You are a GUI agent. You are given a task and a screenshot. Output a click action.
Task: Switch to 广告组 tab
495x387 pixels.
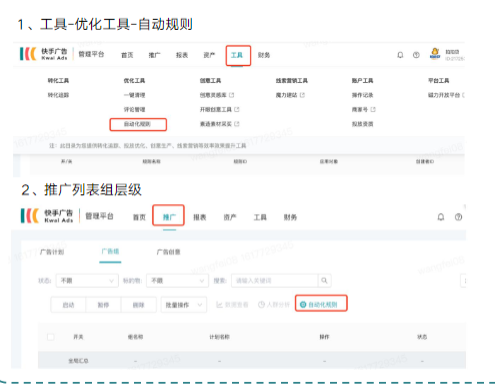[x=110, y=252]
